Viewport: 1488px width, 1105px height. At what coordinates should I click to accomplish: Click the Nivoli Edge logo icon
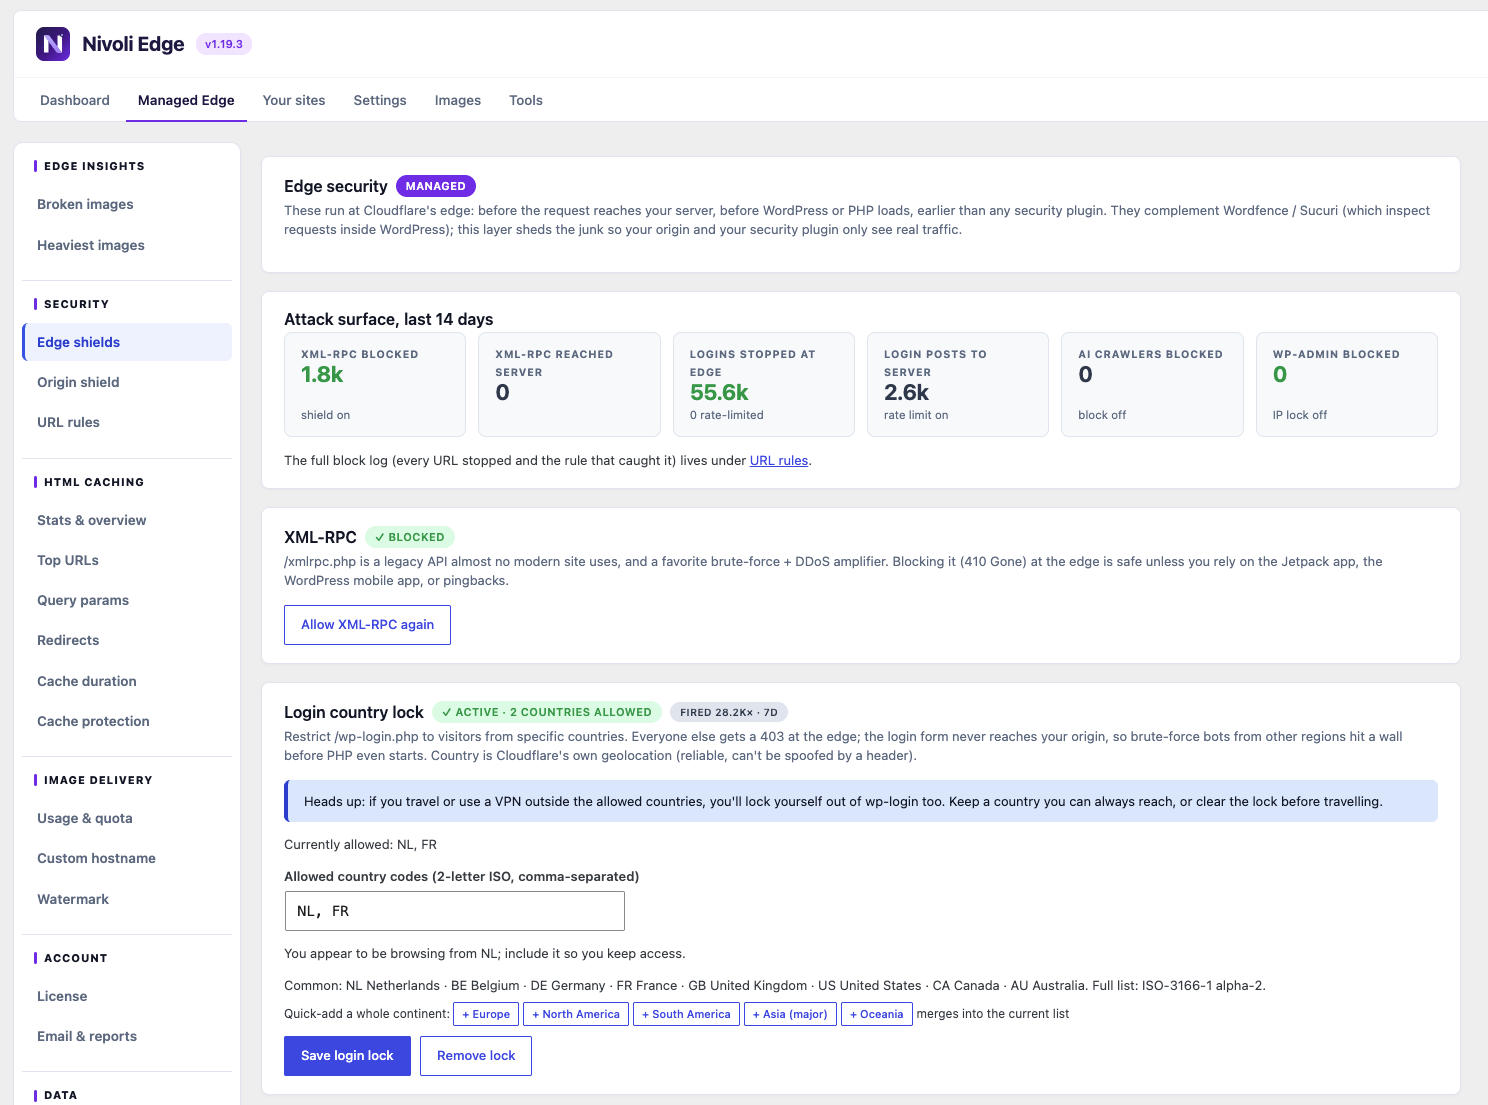coord(53,44)
